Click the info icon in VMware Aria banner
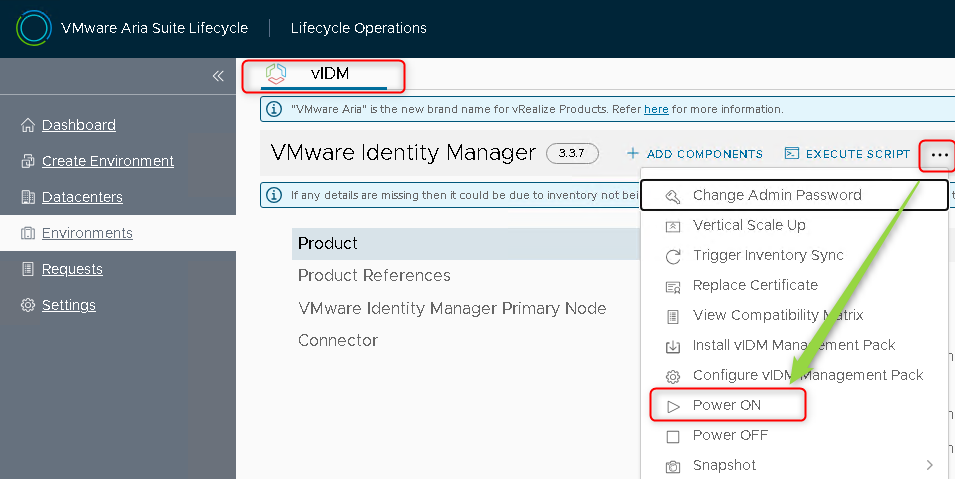 [274, 109]
